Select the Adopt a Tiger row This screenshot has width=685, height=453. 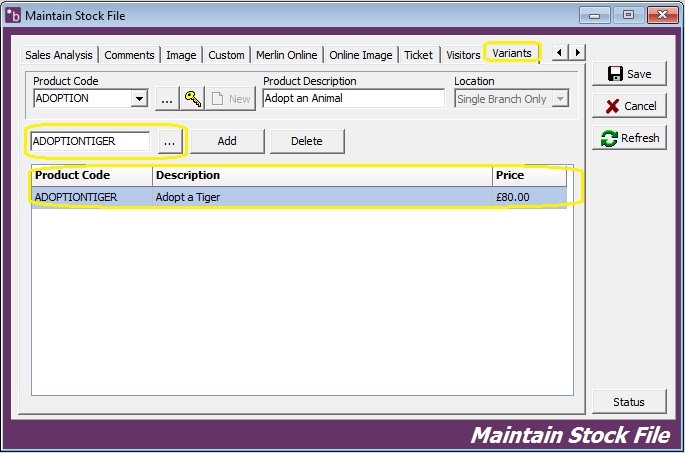(x=298, y=197)
